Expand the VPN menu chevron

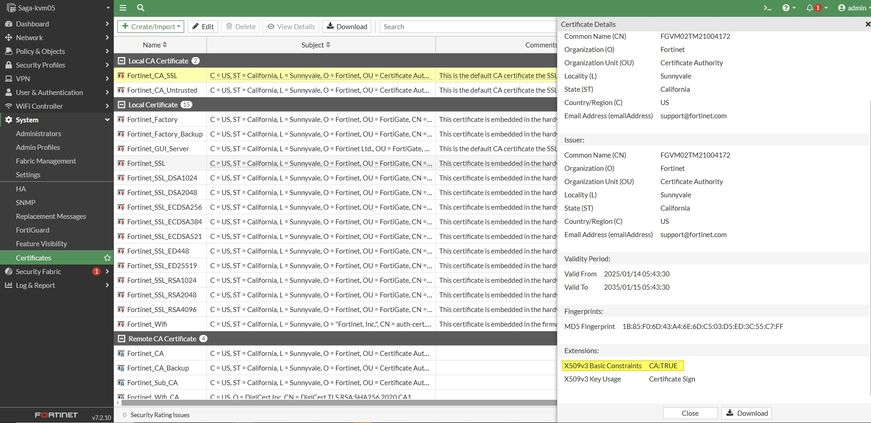pos(107,79)
